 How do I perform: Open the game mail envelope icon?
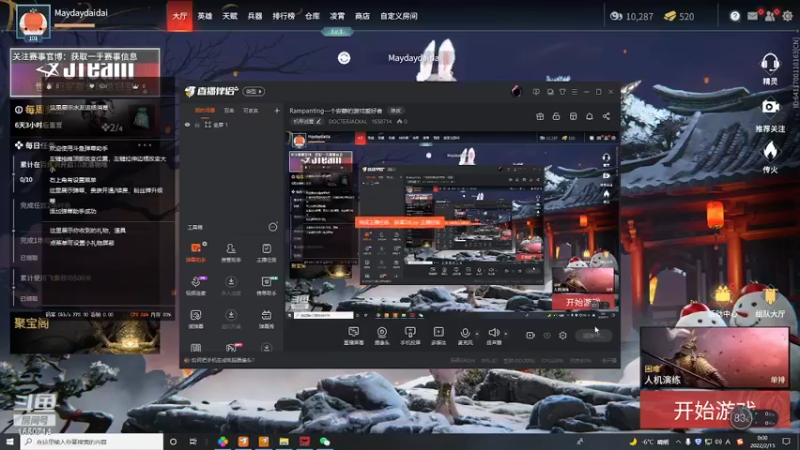(753, 16)
